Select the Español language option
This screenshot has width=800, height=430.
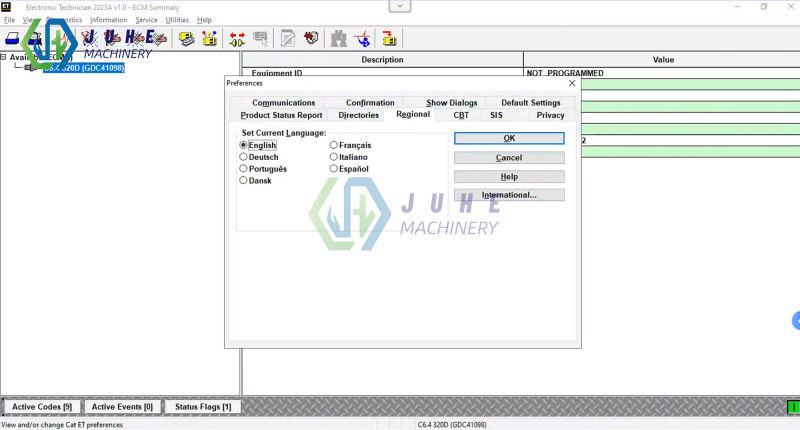(x=334, y=169)
